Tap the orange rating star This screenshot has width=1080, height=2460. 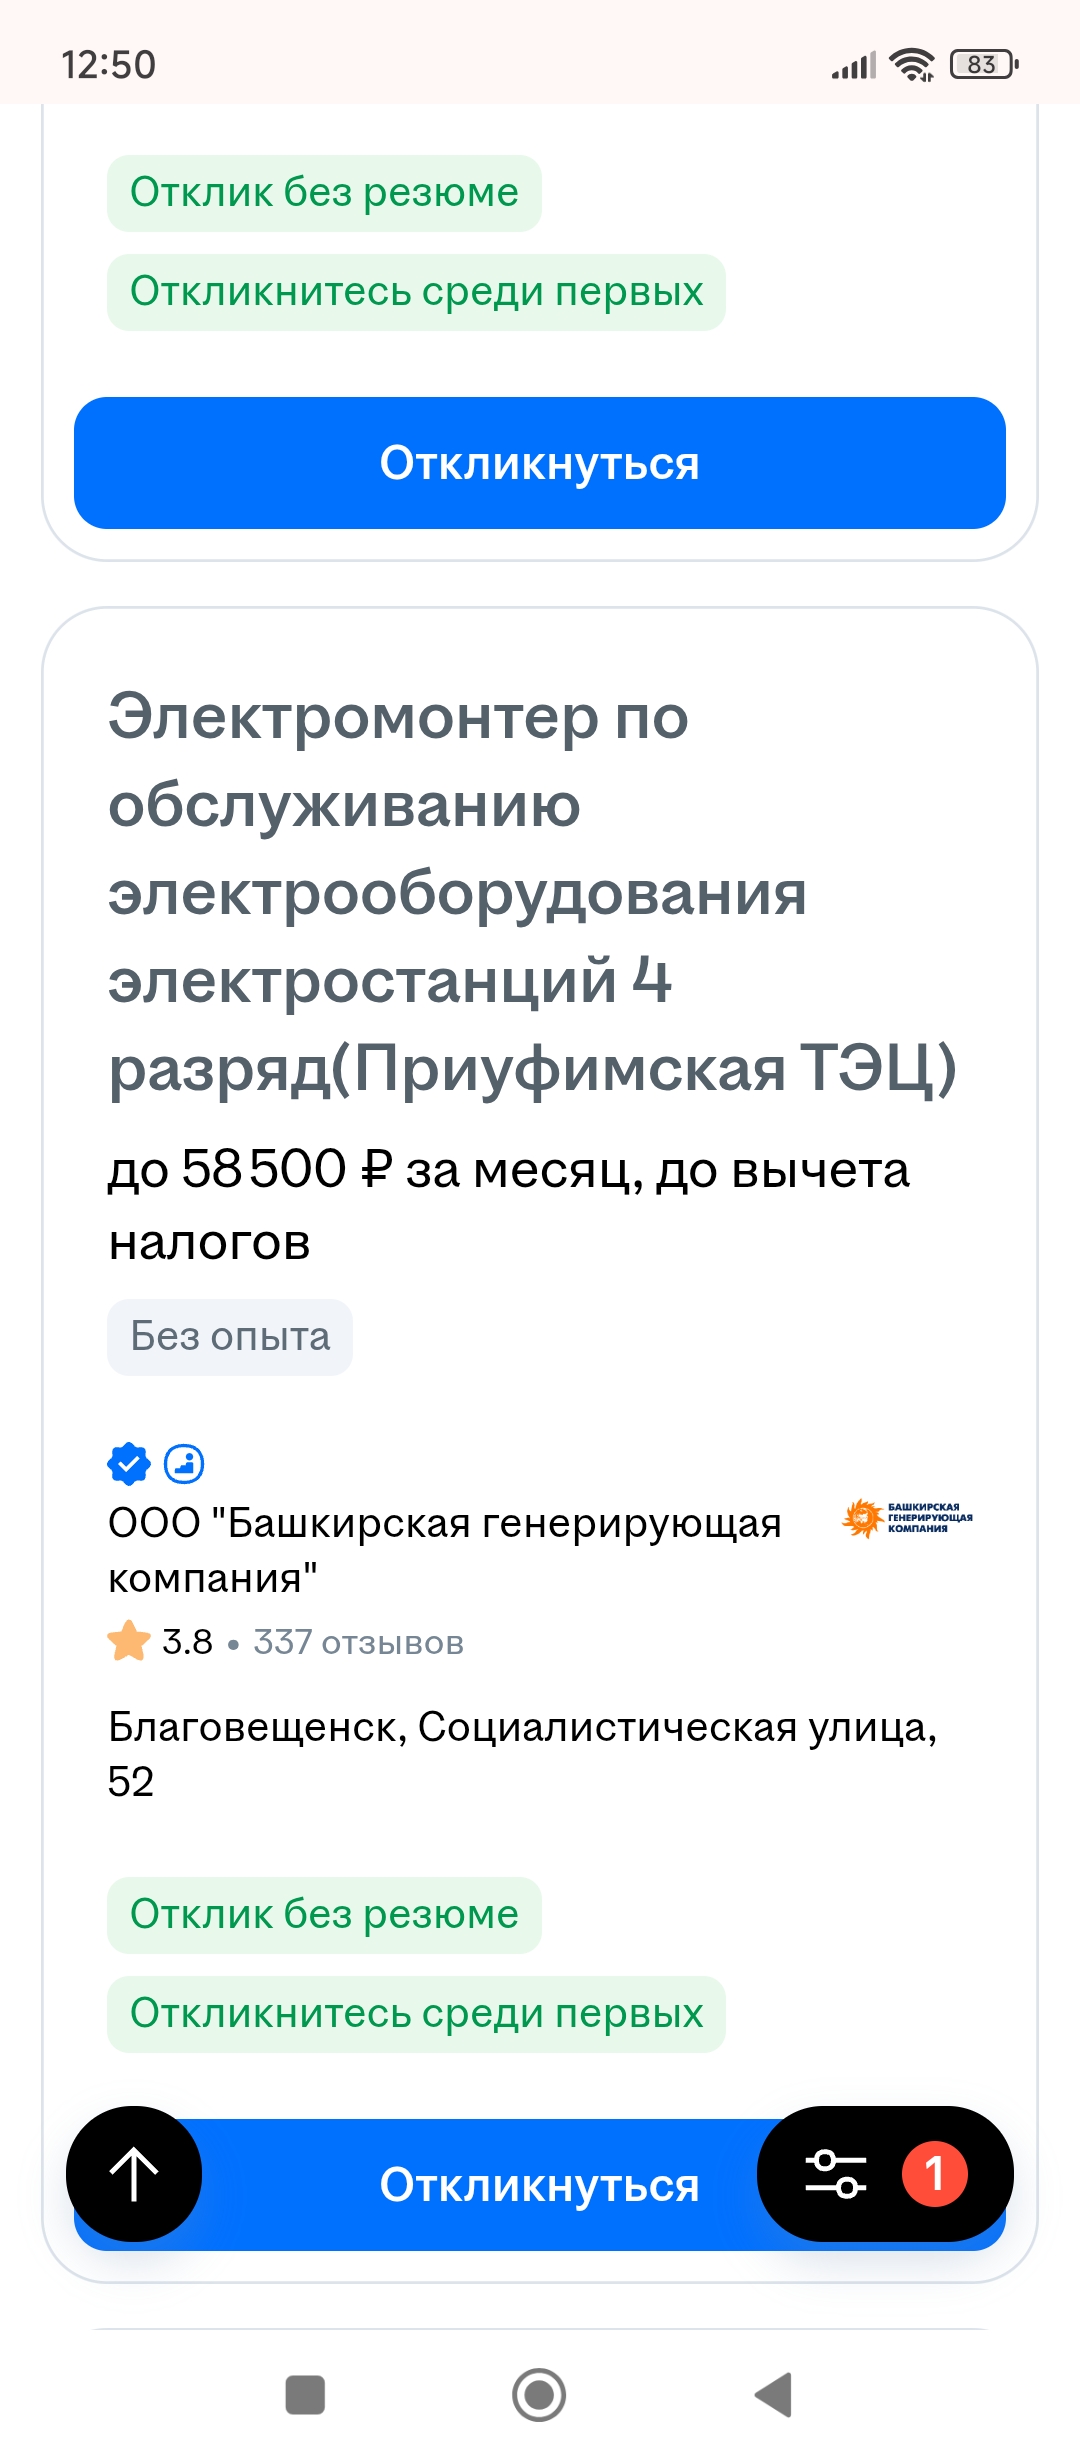[x=129, y=1641]
